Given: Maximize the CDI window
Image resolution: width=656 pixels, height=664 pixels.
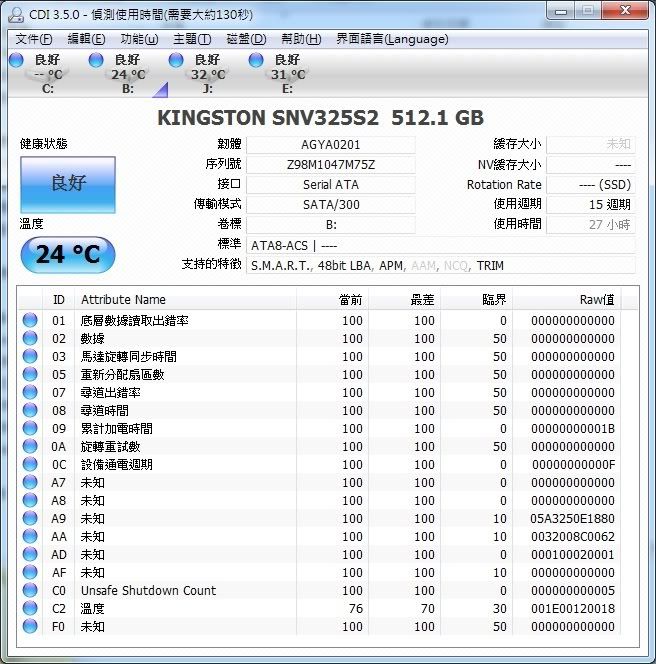Looking at the screenshot, I should 588,11.
